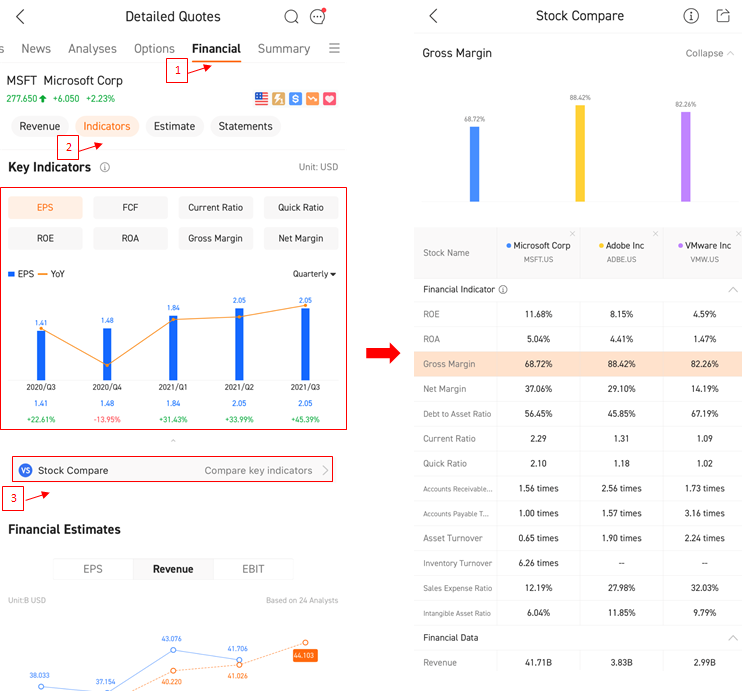
Task: Select the Financial tab
Action: [216, 49]
